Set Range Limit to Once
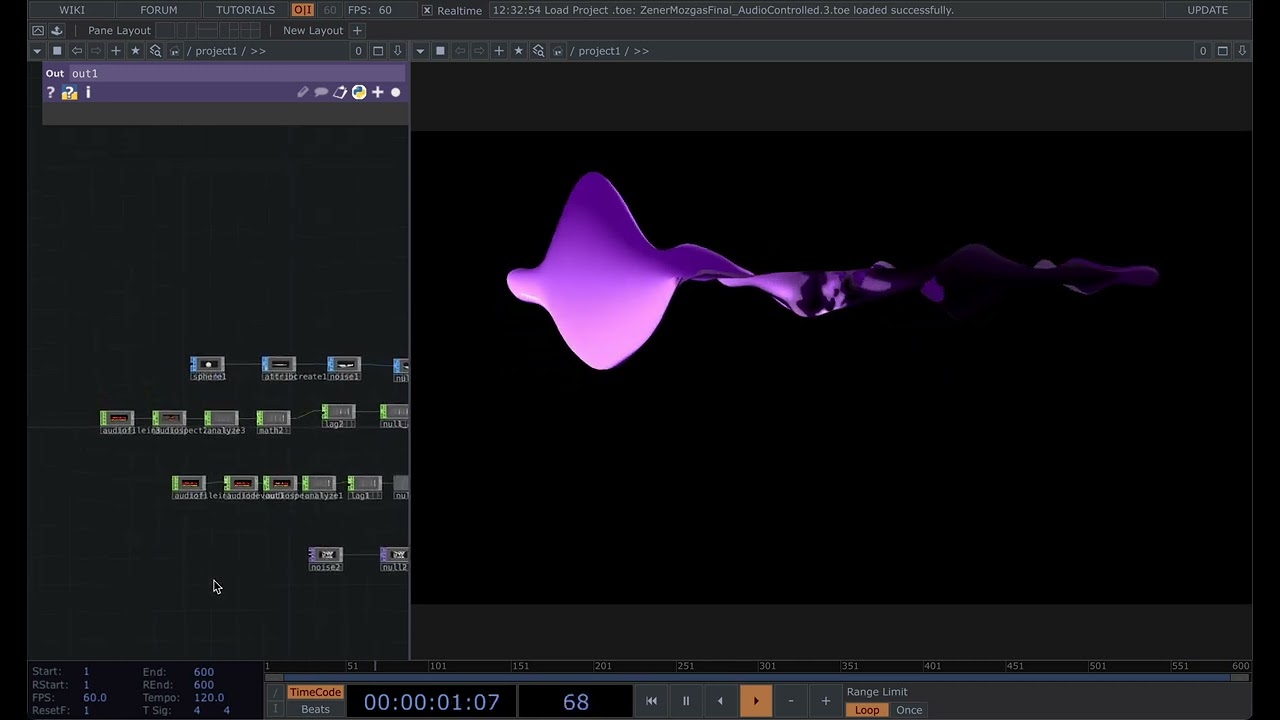This screenshot has width=1280, height=720. click(x=909, y=710)
